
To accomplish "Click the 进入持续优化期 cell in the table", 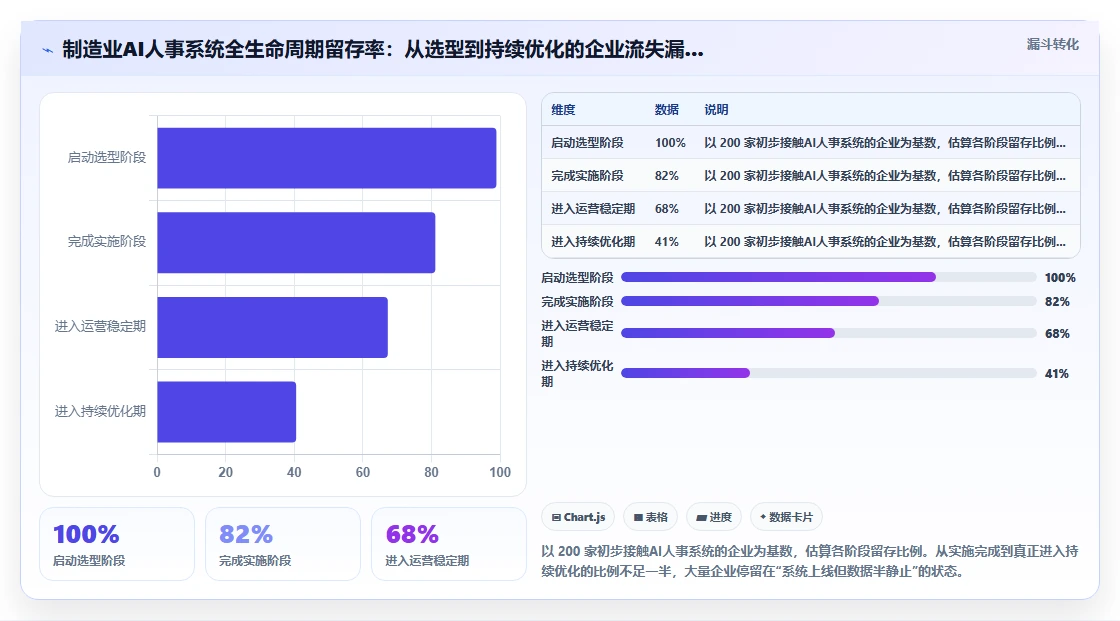I will coord(593,241).
